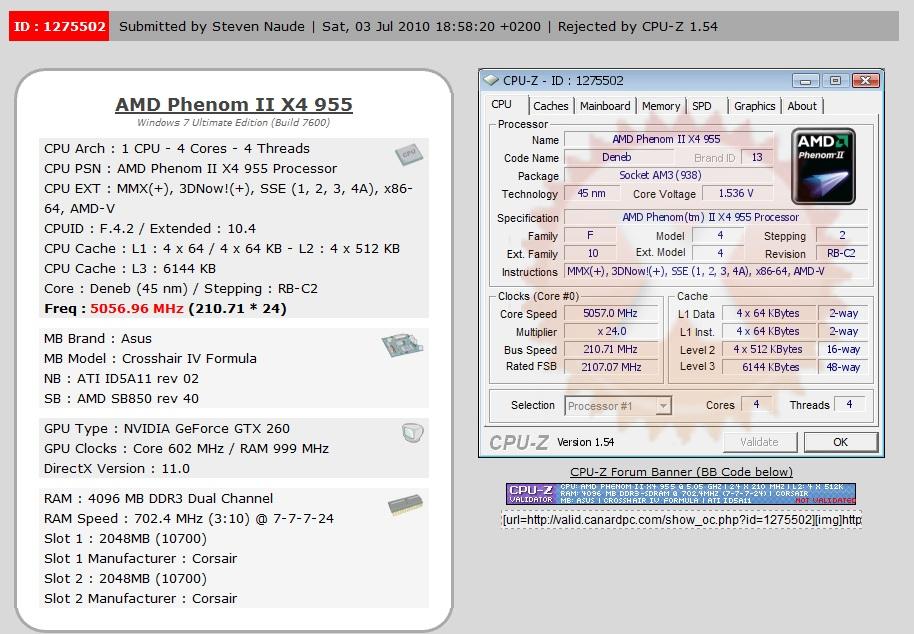The width and height of the screenshot is (914, 634).
Task: Click the CPU-Z Forum Banner link
Action: [681, 472]
